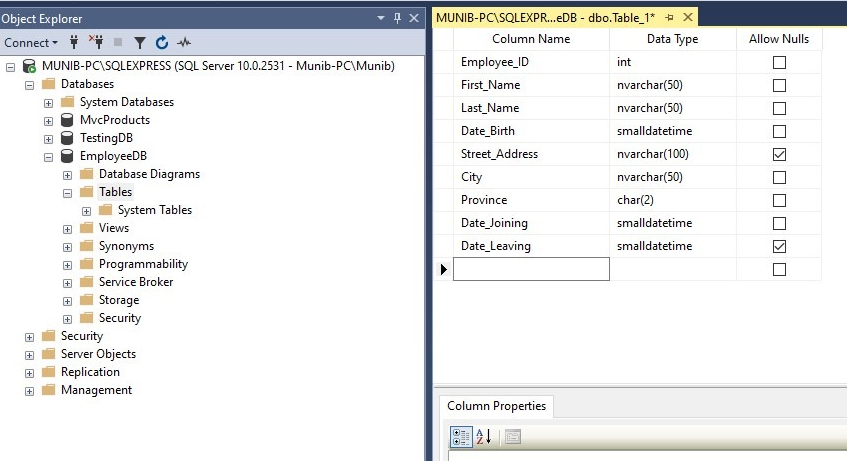This screenshot has height=461, width=847.
Task: Open the Object Explorer window position arrow
Action: (381, 18)
